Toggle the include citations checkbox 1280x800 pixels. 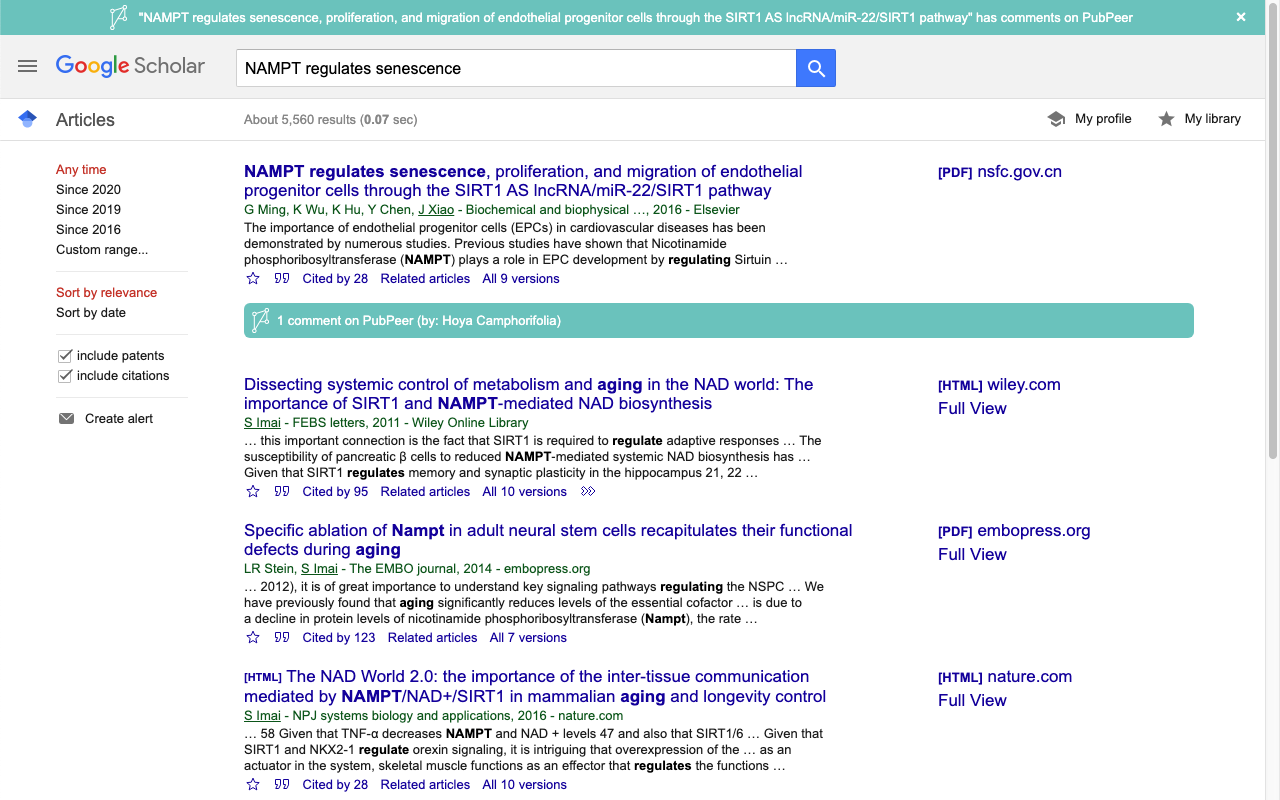[x=65, y=376]
